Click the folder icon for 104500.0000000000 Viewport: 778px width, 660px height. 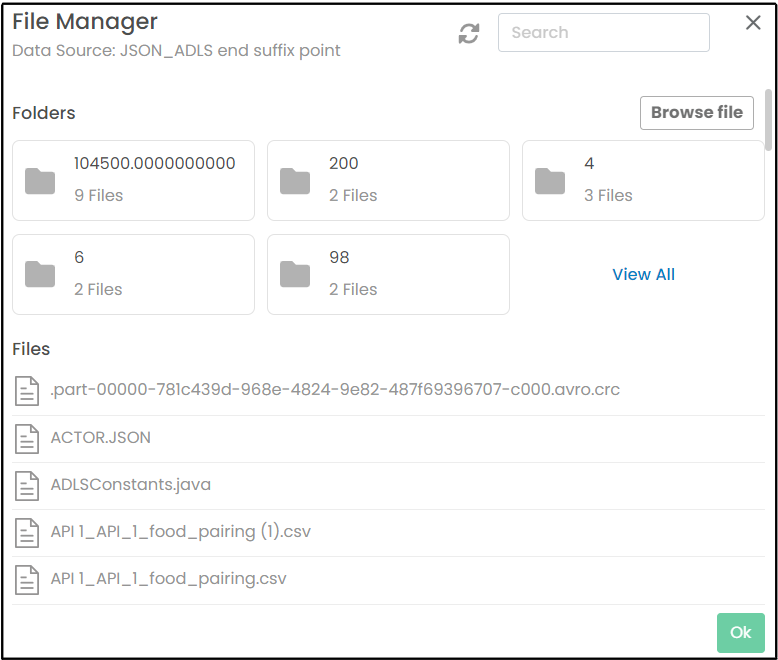(40, 180)
